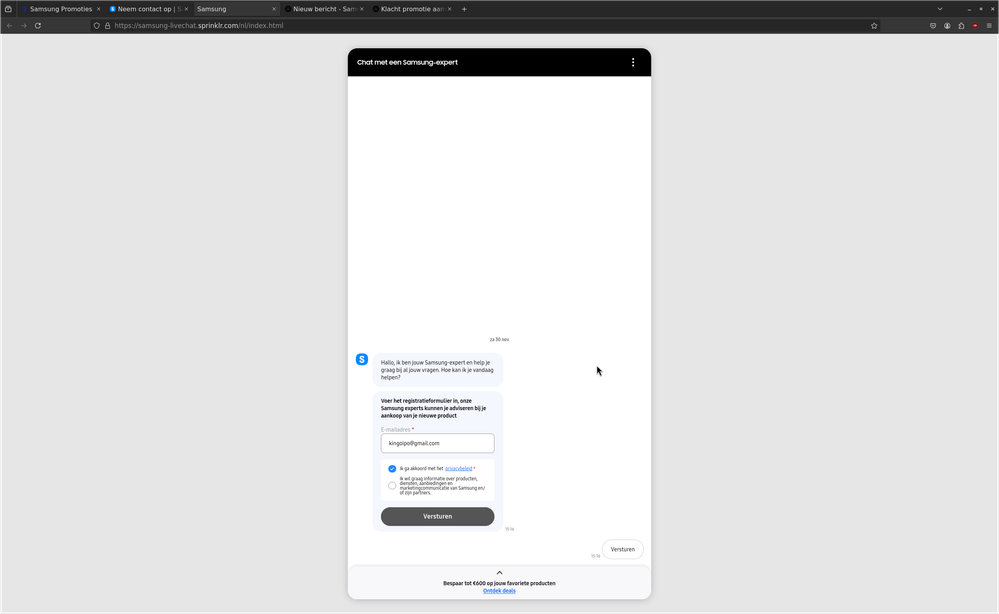
Task: Open the extensions puzzle icon
Action: (961, 25)
